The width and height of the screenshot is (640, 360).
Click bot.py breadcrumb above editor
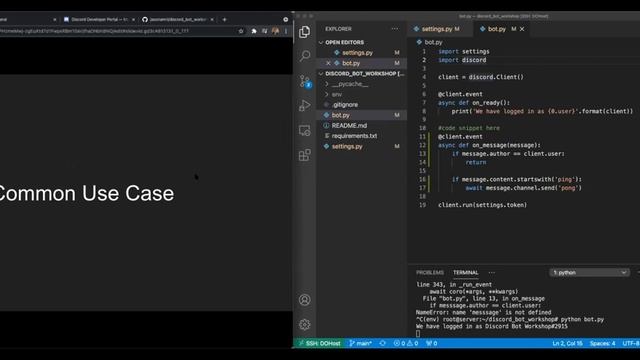pos(429,42)
